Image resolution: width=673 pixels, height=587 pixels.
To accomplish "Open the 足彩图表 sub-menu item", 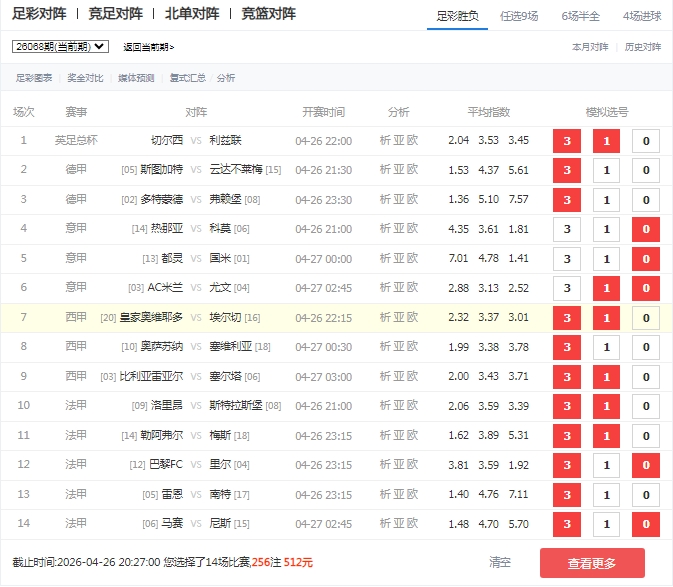I will pos(34,78).
